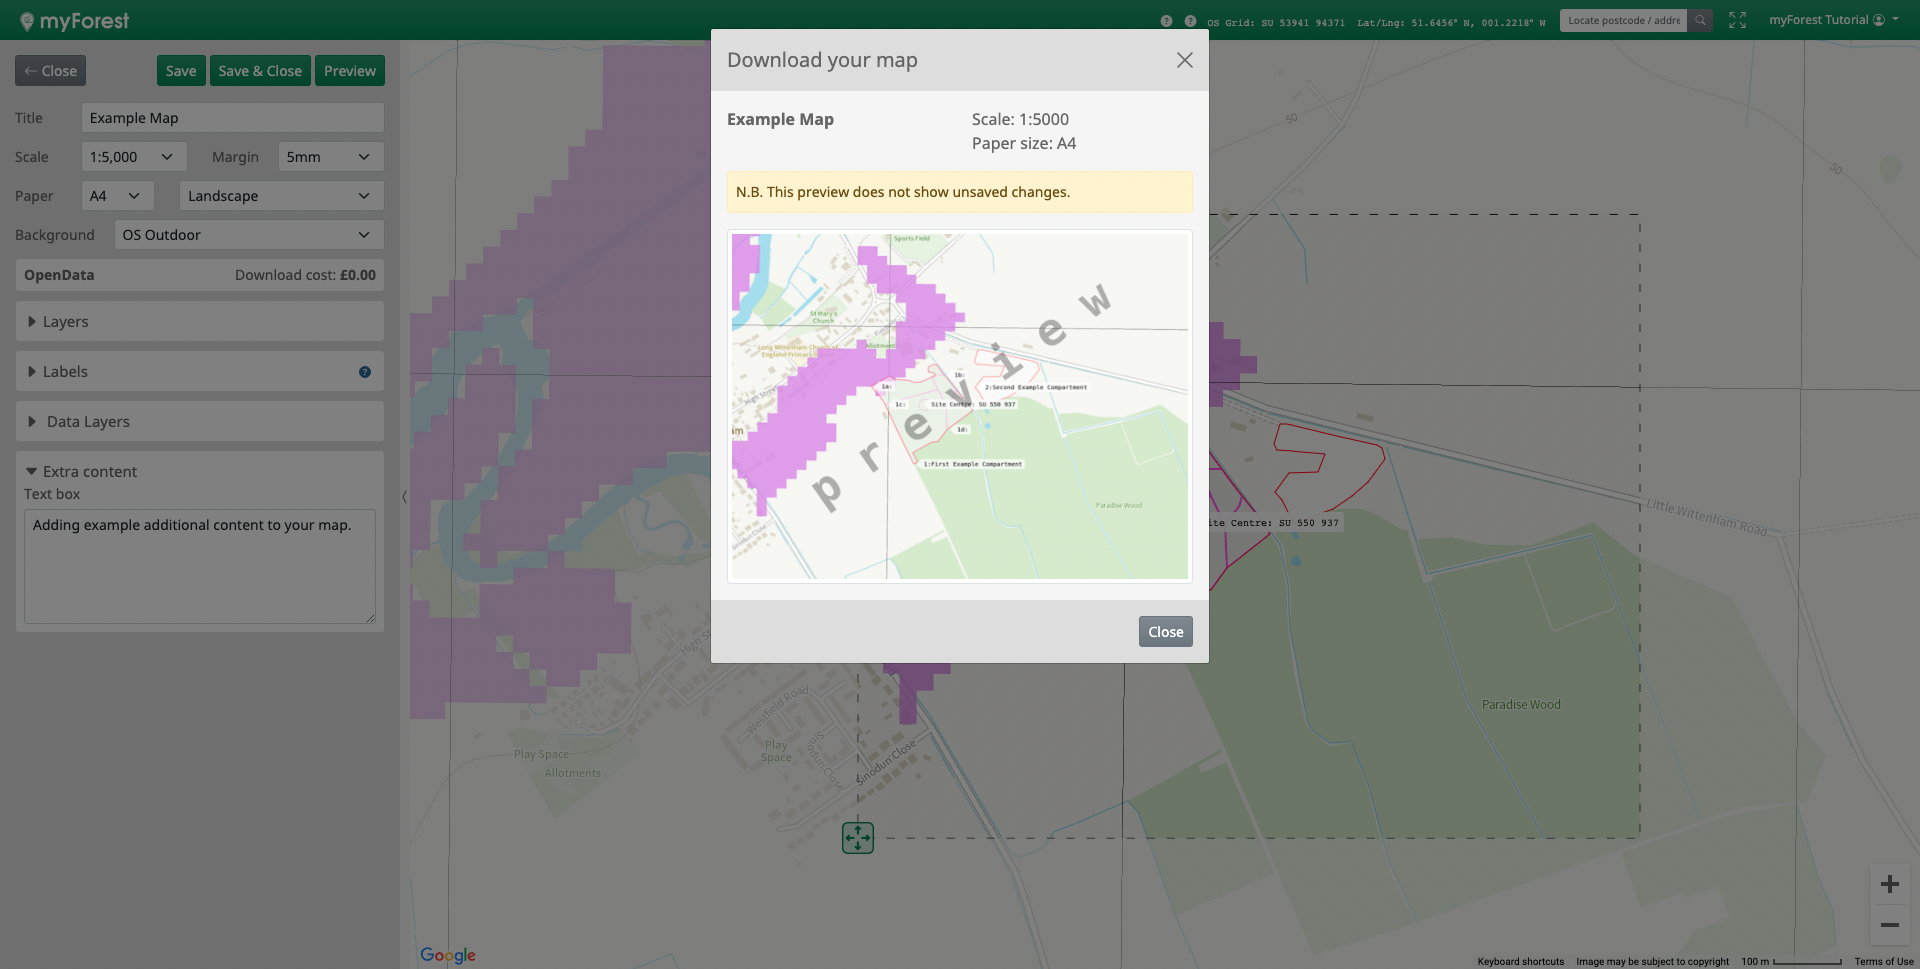Click the Save & Close button
1920x969 pixels.
coord(260,71)
